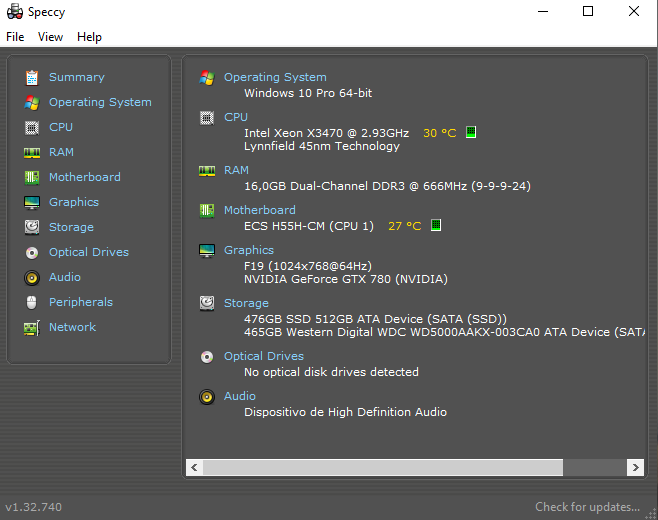Click Check for updates link
The image size is (658, 520).
click(588, 507)
